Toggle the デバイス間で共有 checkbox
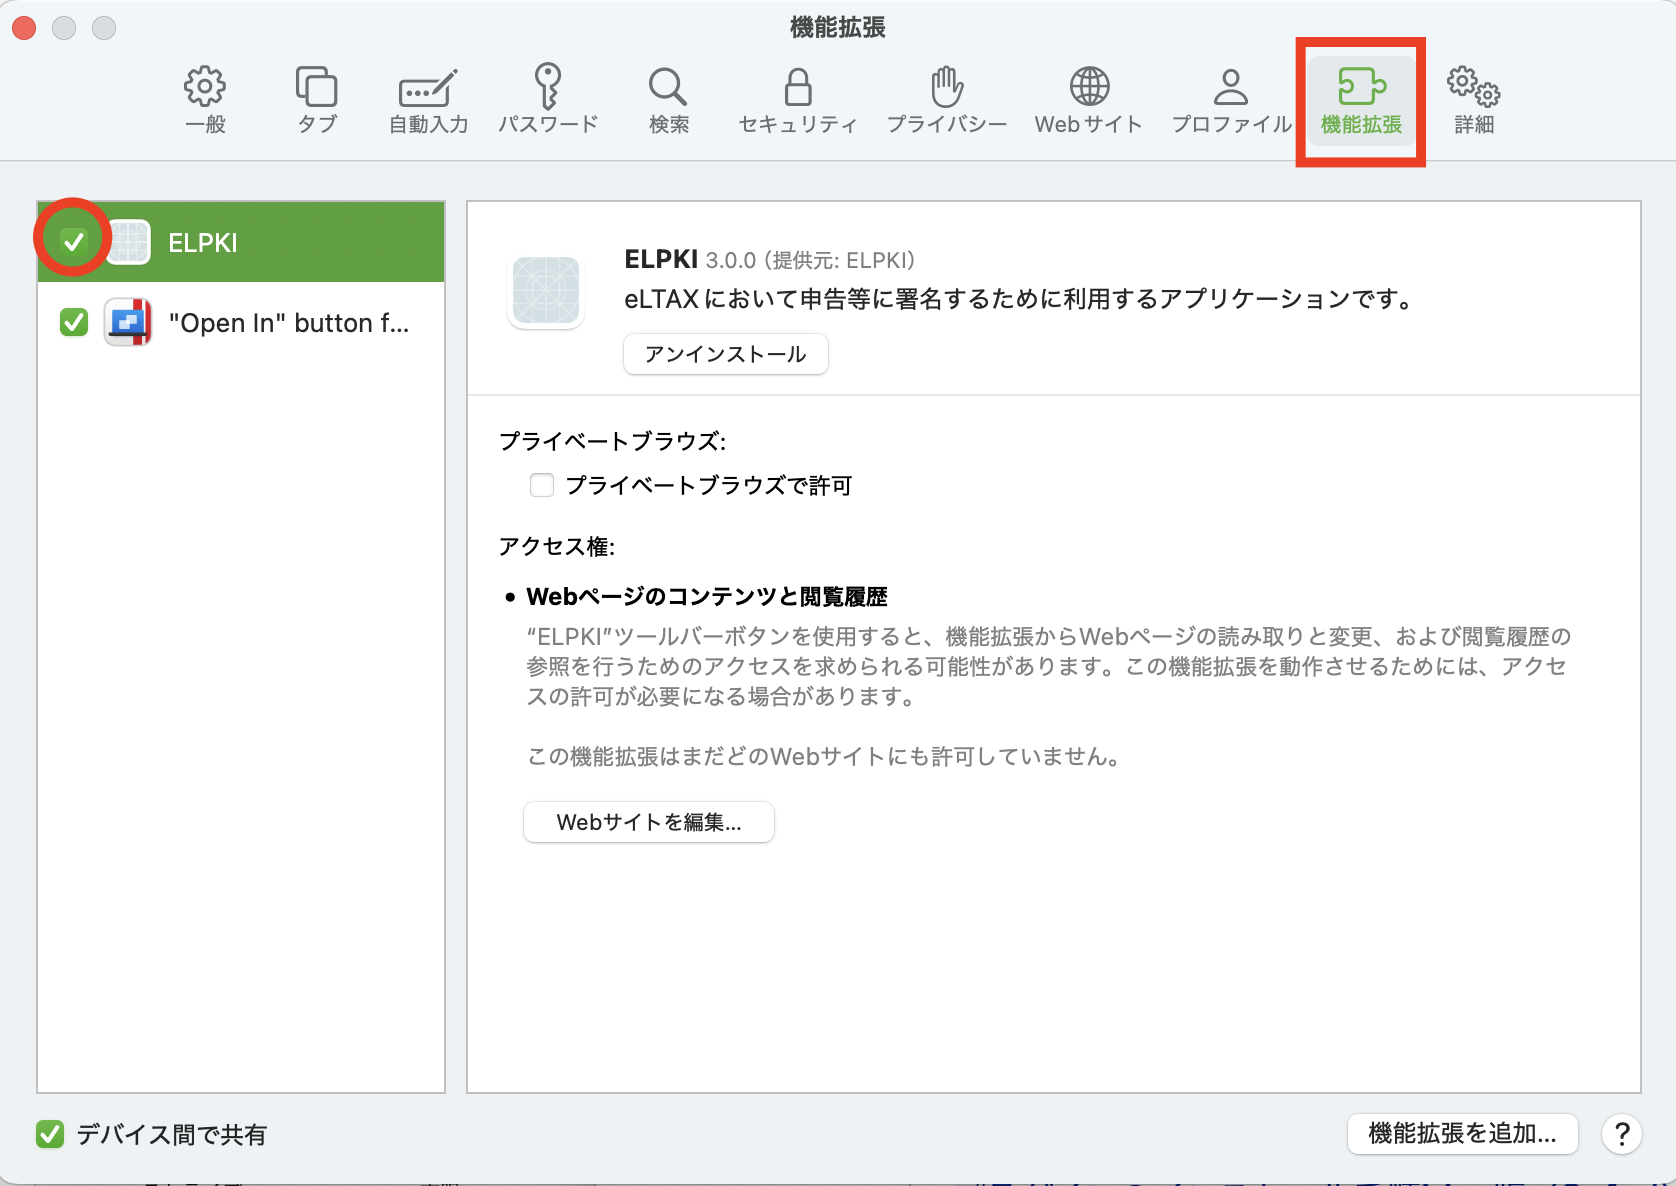 click(x=50, y=1134)
